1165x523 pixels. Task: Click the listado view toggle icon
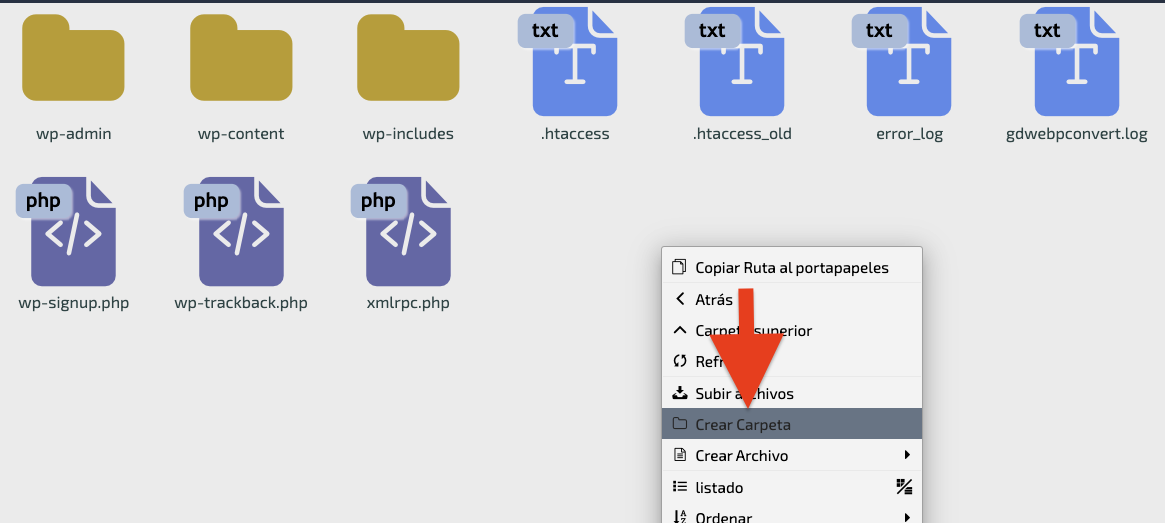click(x=904, y=487)
